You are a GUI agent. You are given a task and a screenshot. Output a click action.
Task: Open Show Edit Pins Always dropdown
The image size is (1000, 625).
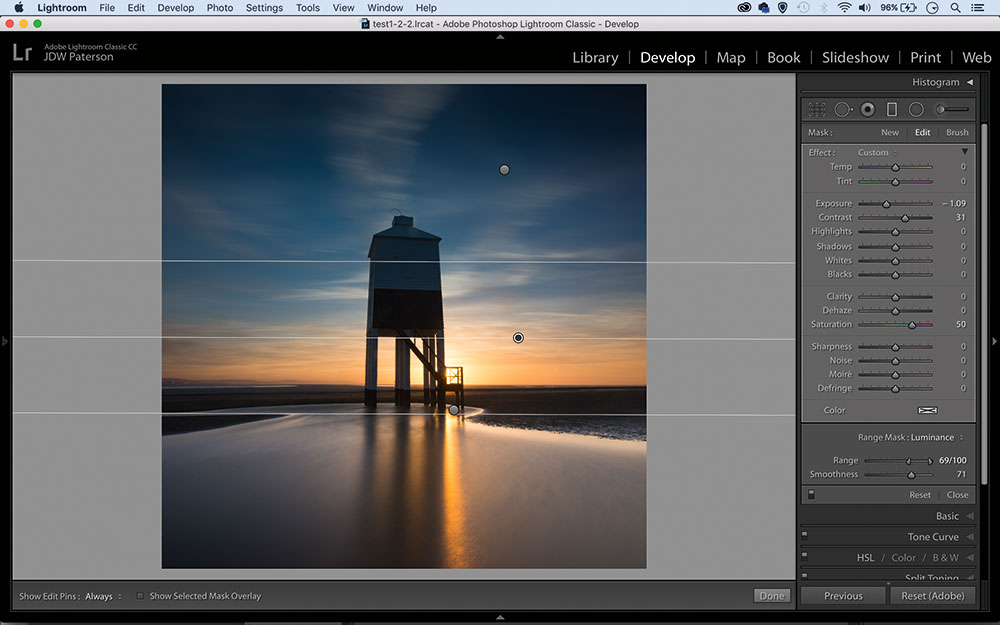103,596
